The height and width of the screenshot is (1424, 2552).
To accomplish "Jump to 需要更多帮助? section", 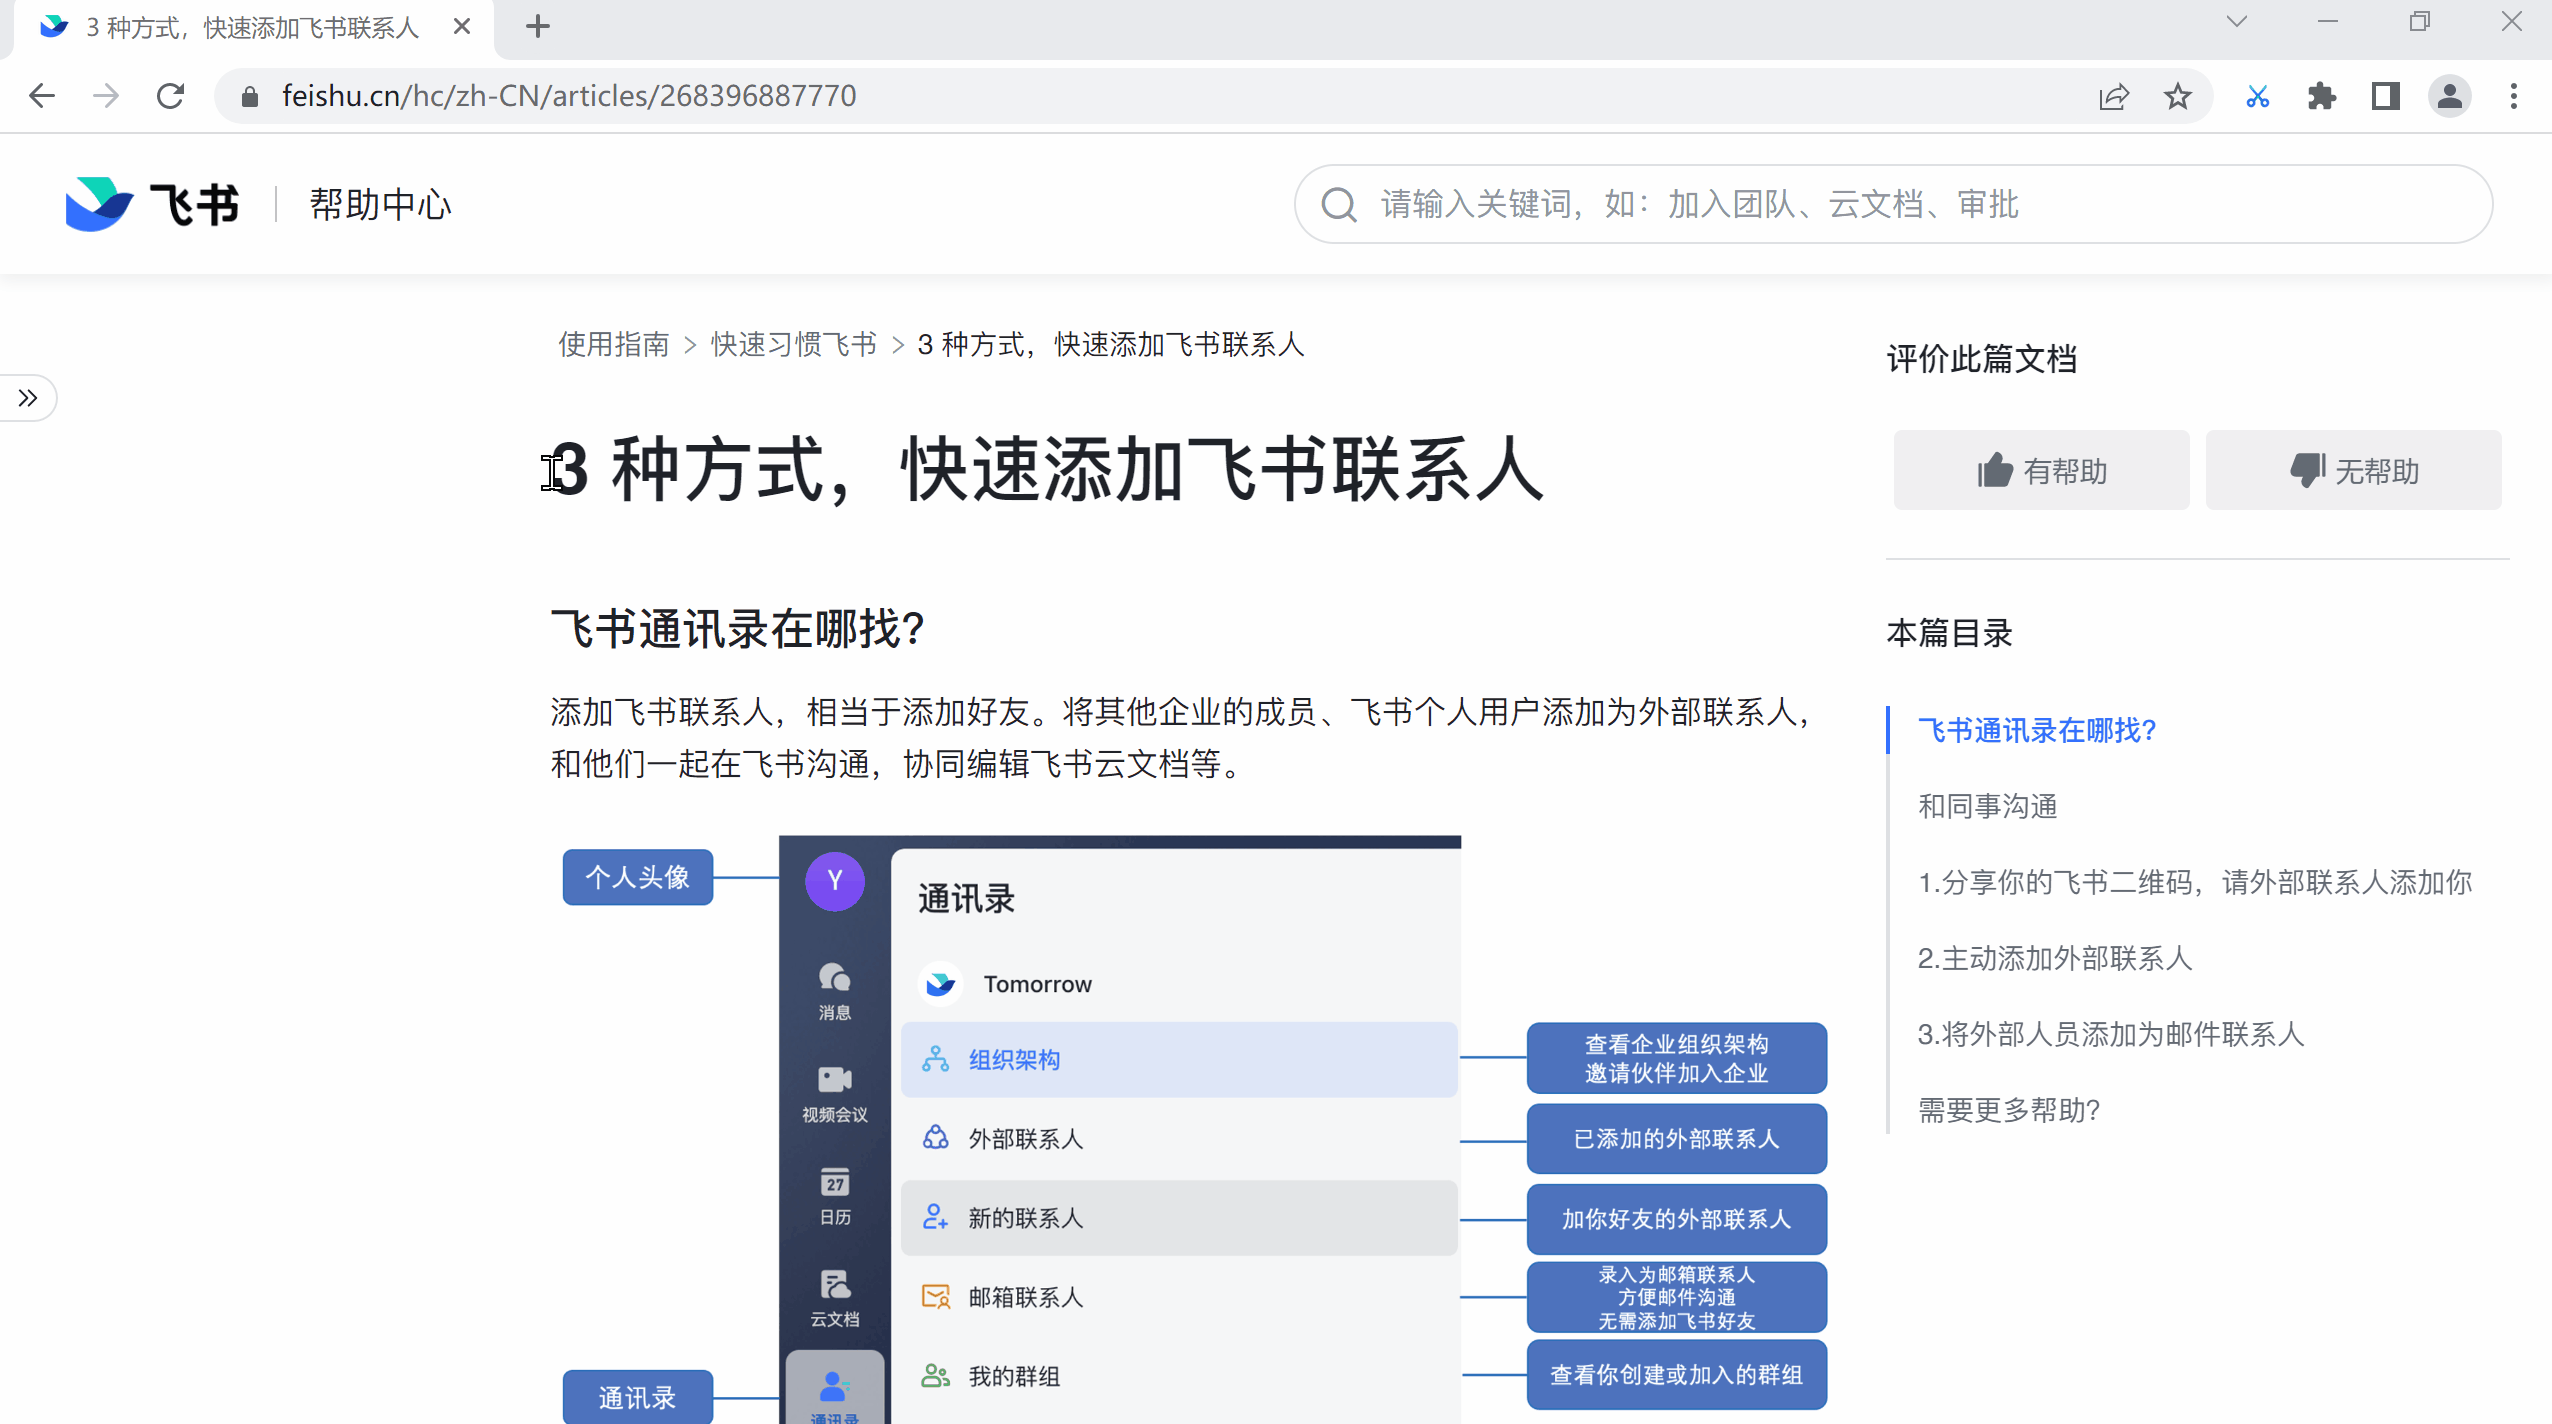I will coord(2008,1110).
